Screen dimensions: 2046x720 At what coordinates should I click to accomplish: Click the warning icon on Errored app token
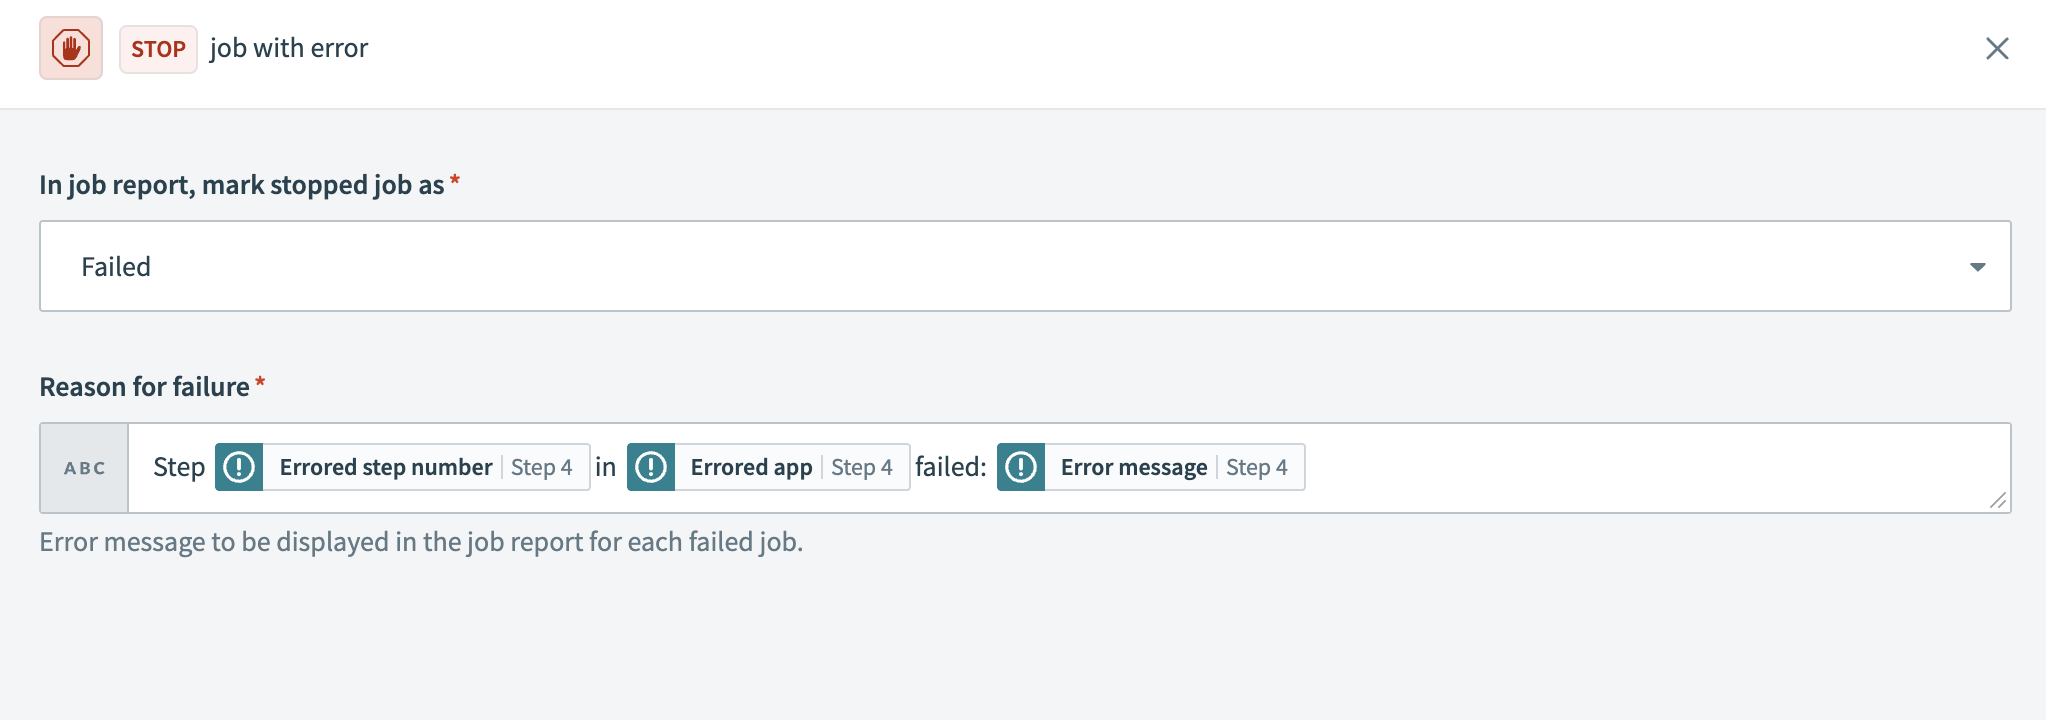pos(651,466)
